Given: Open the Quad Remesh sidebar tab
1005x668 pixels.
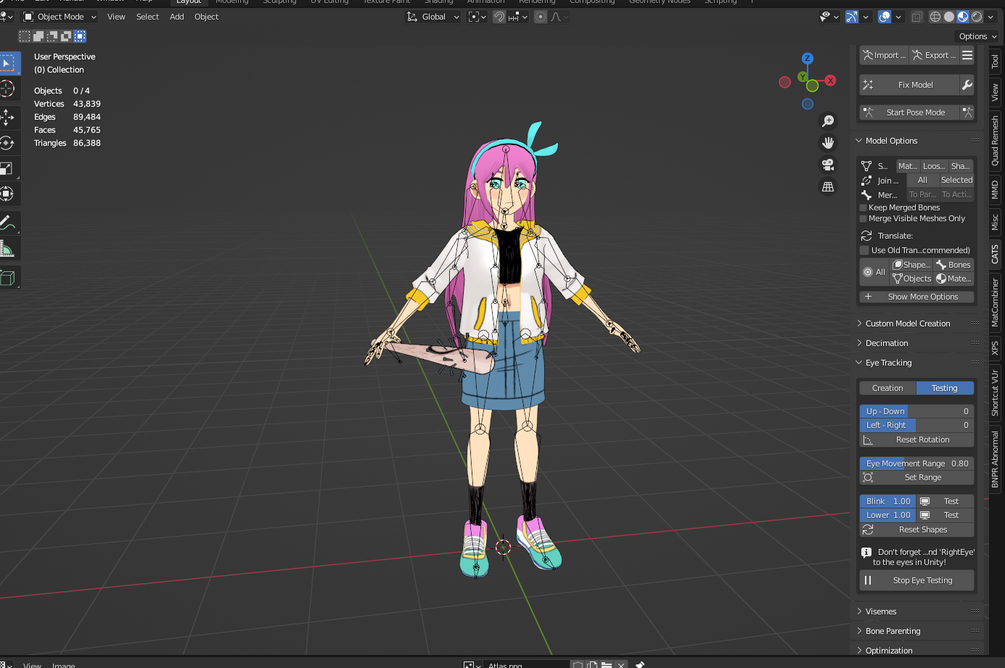Looking at the screenshot, I should [x=995, y=140].
